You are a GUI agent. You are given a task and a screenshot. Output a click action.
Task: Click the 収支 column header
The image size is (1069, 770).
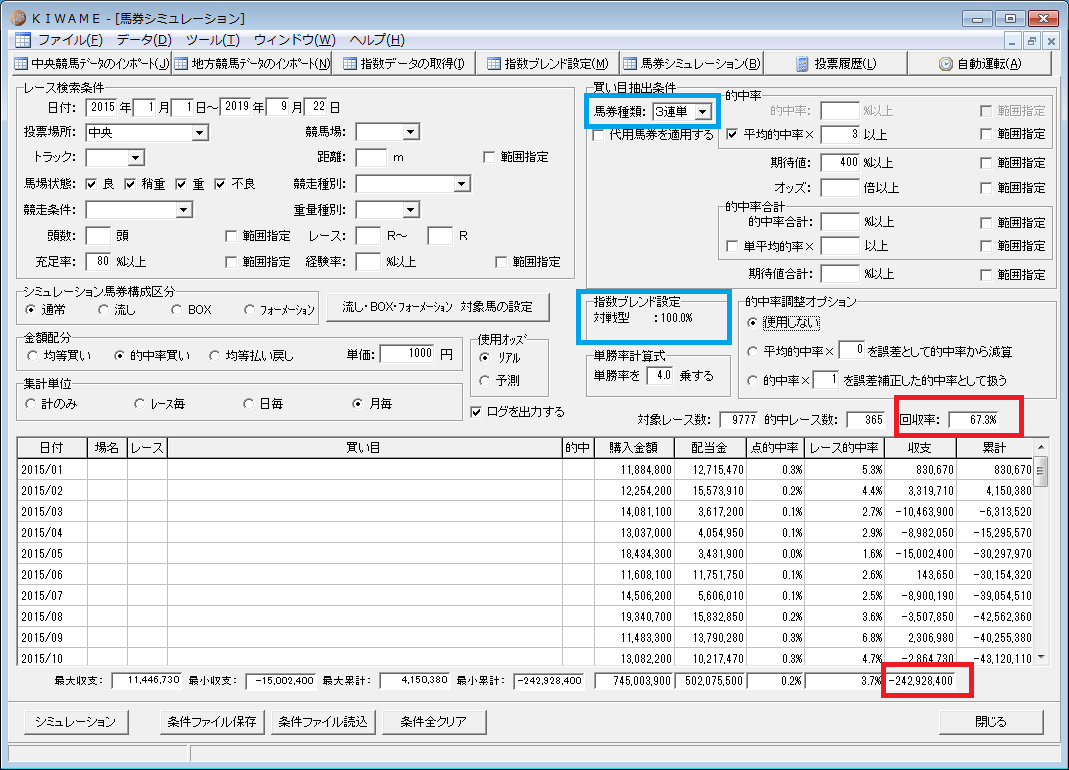[920, 448]
